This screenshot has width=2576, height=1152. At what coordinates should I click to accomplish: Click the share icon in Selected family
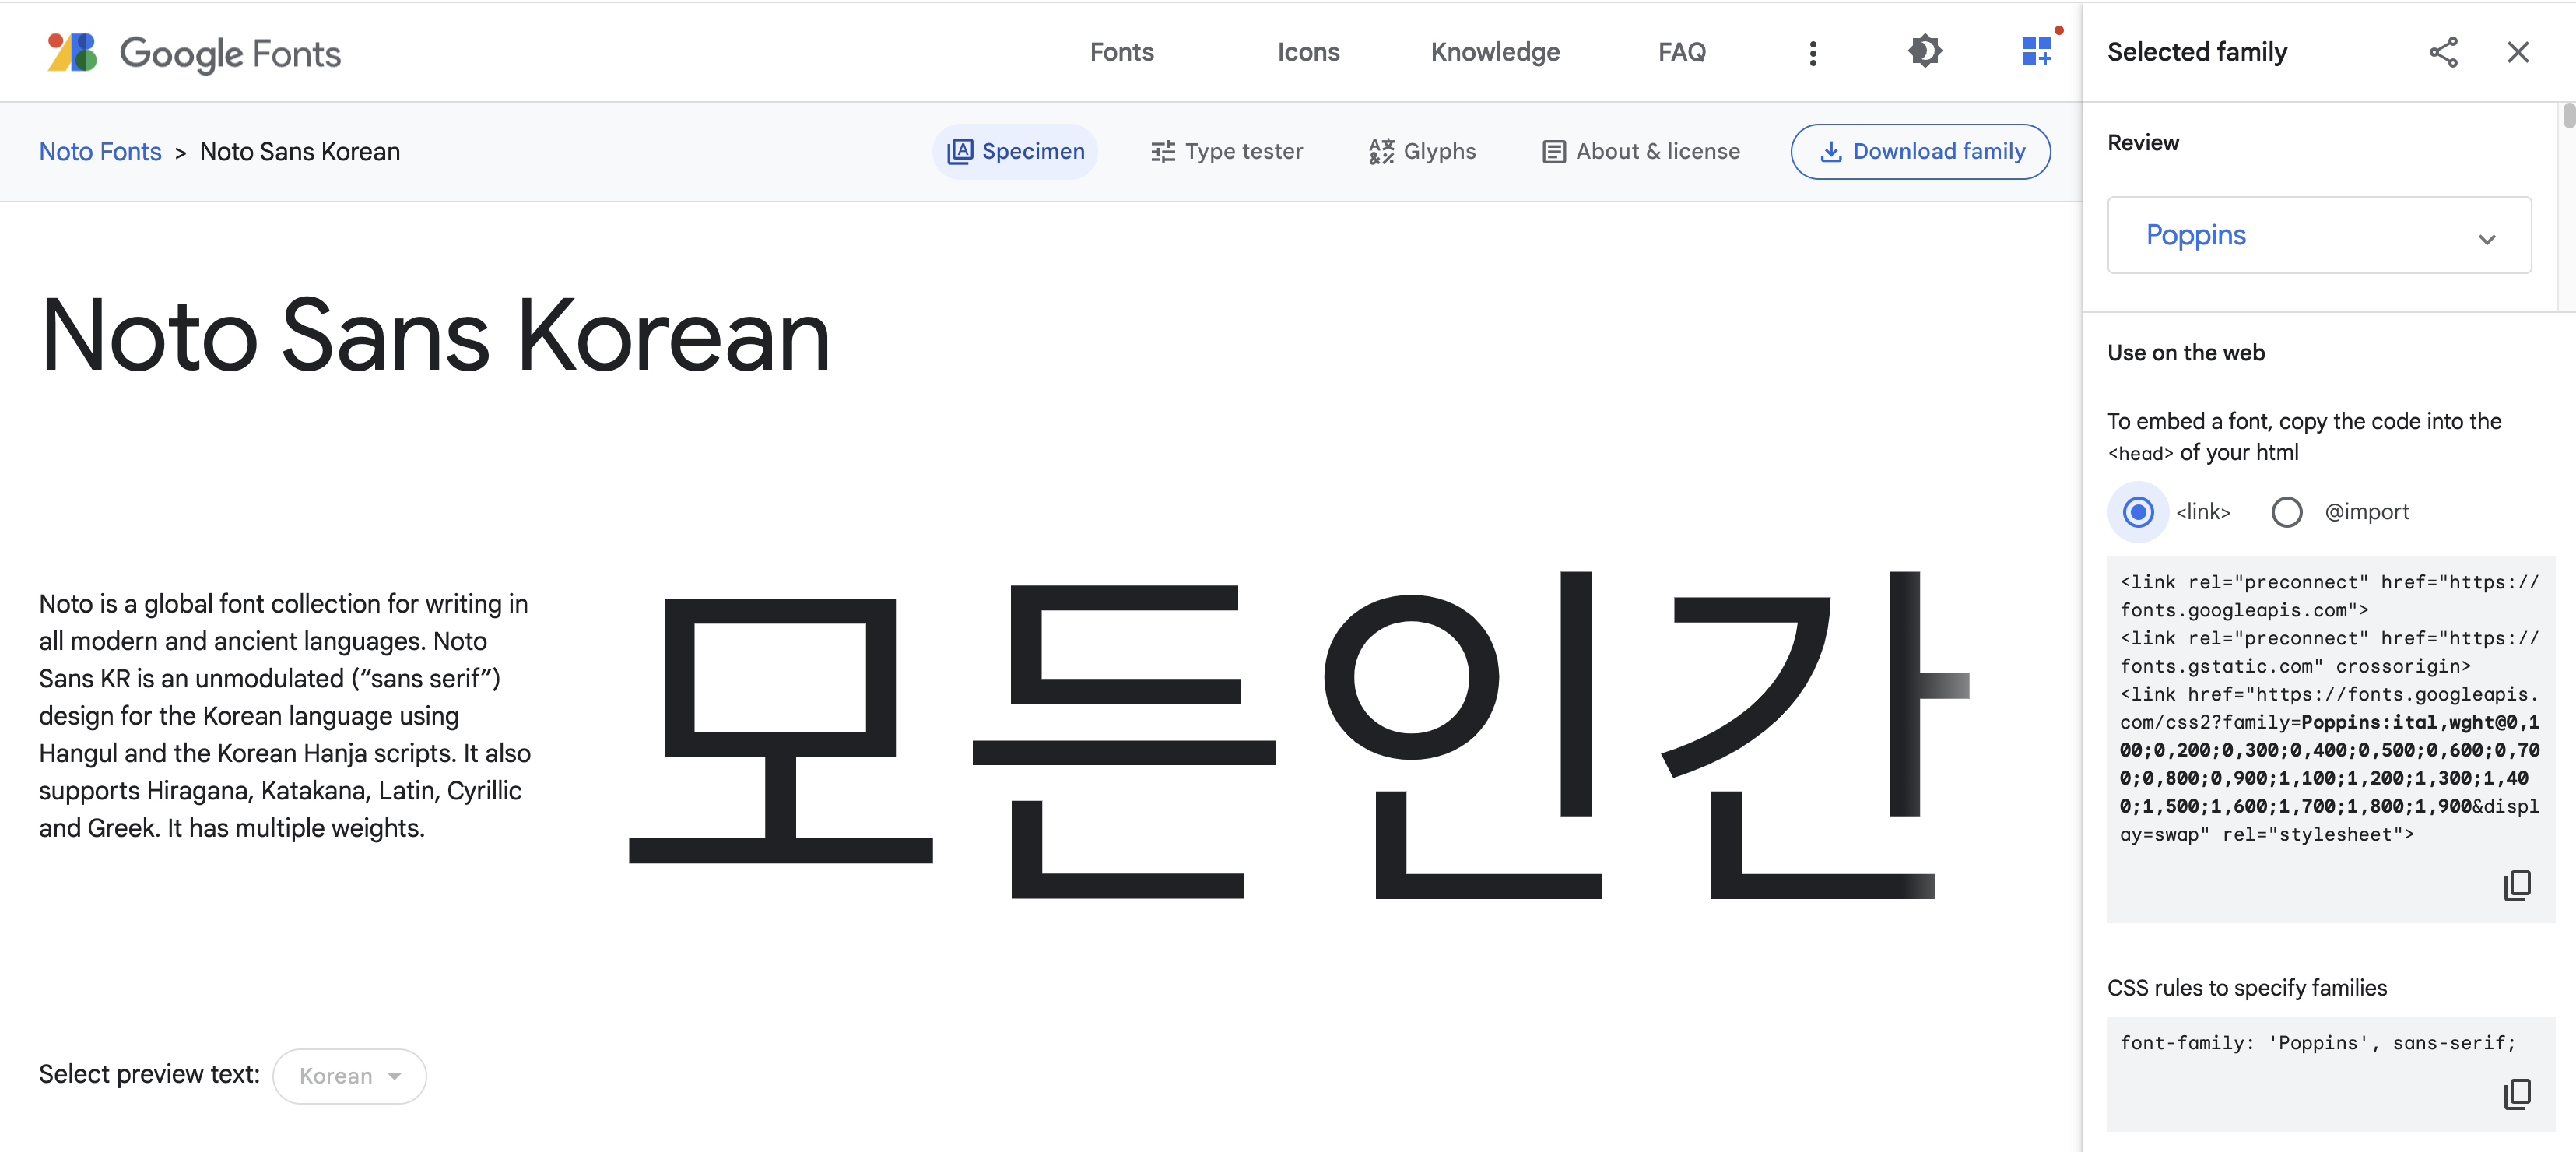[x=2443, y=52]
